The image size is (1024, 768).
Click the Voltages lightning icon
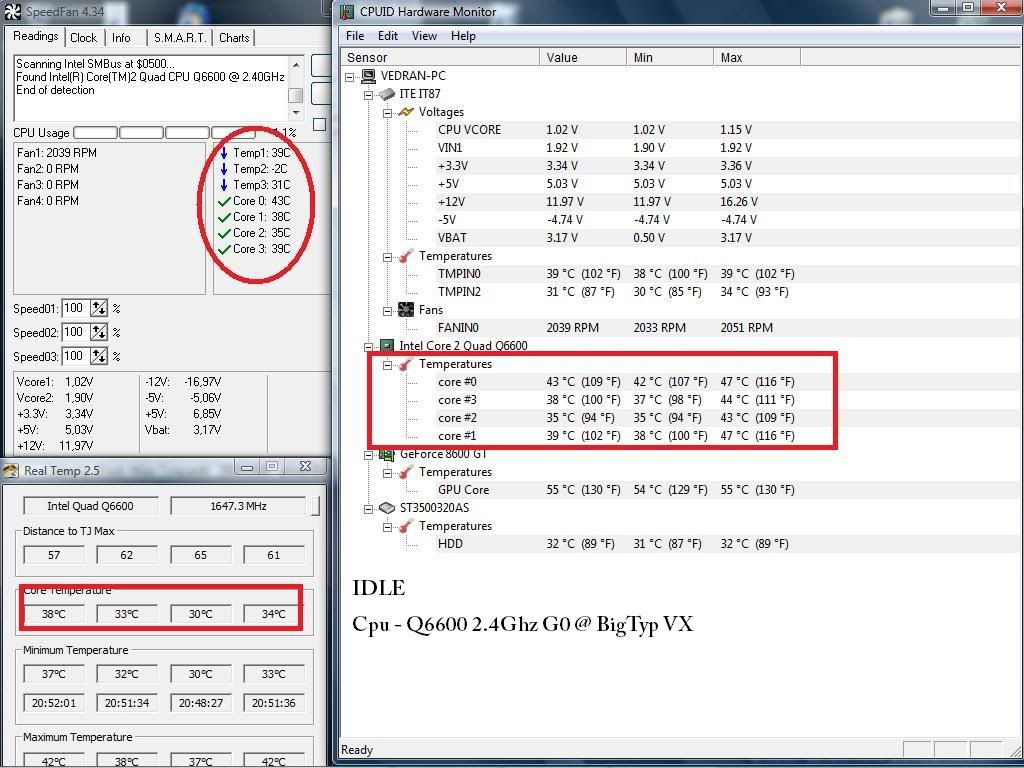coord(406,112)
